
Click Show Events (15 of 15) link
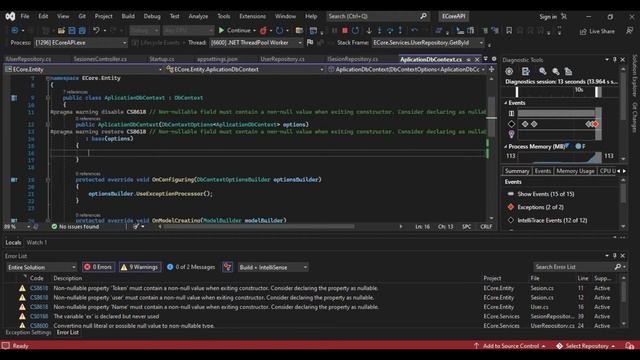click(x=546, y=194)
